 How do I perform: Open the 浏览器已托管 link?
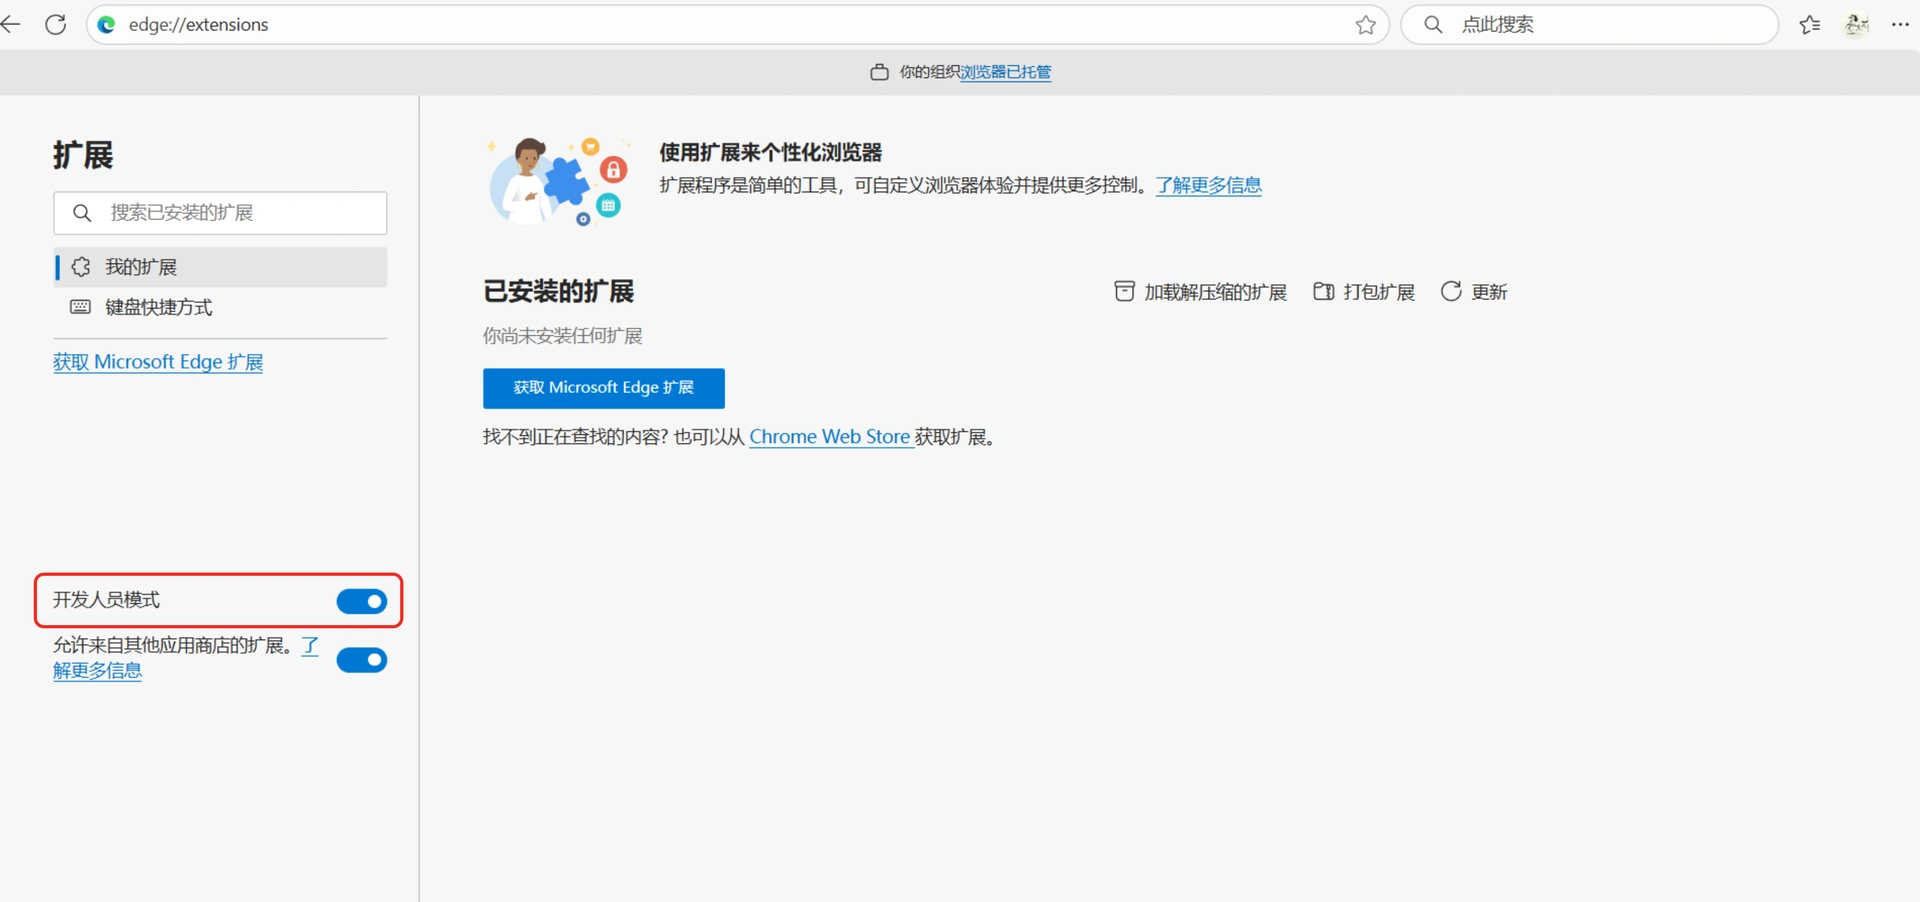tap(1006, 72)
